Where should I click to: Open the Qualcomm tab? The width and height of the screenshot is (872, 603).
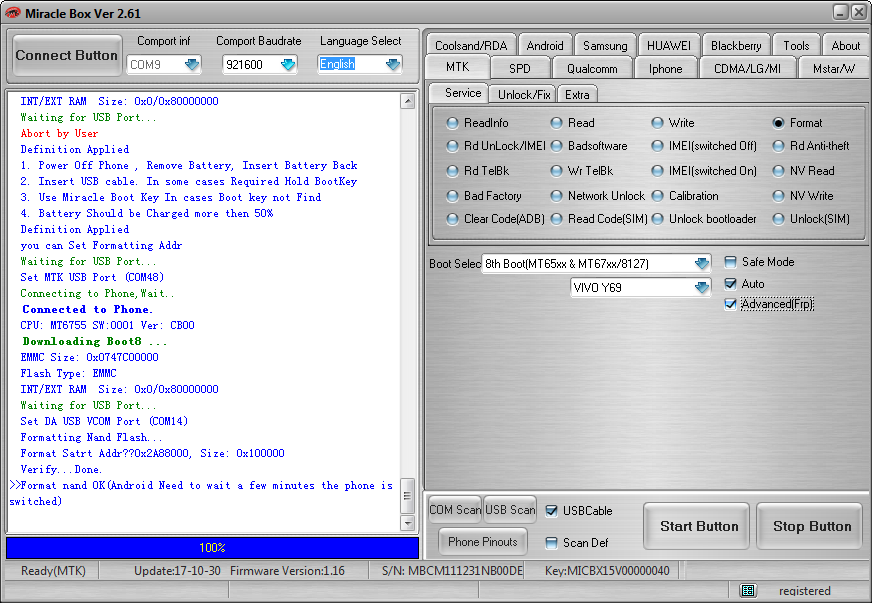pyautogui.click(x=592, y=68)
